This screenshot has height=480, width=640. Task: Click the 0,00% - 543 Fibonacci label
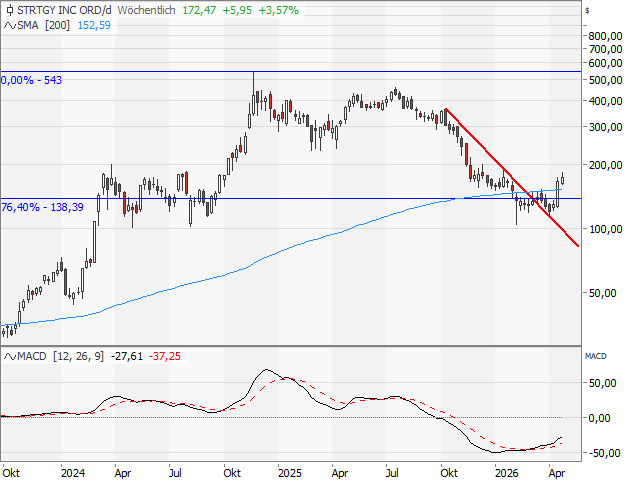click(x=32, y=79)
